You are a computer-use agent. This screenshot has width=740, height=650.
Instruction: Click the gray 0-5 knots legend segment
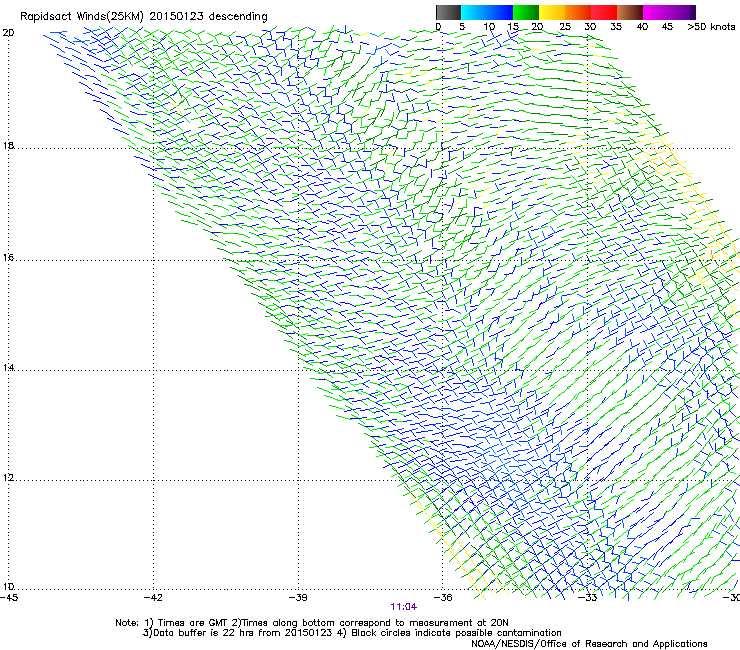448,12
